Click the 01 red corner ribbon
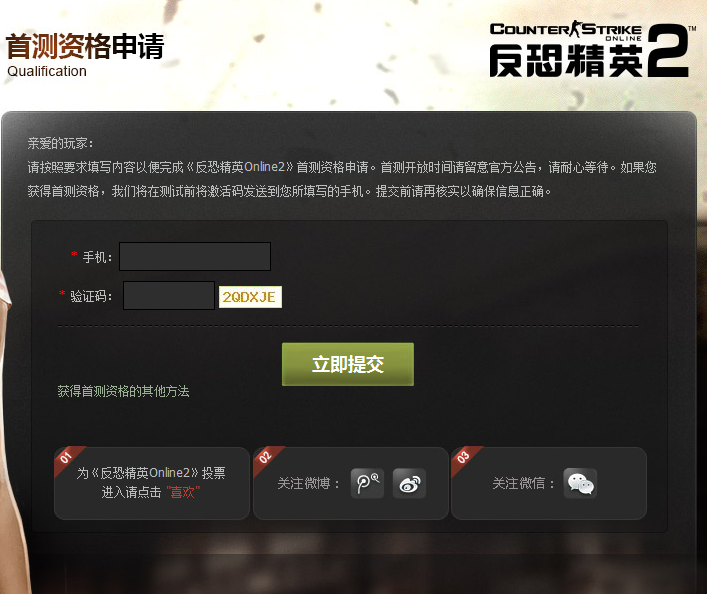This screenshot has width=707, height=594. click(67, 459)
